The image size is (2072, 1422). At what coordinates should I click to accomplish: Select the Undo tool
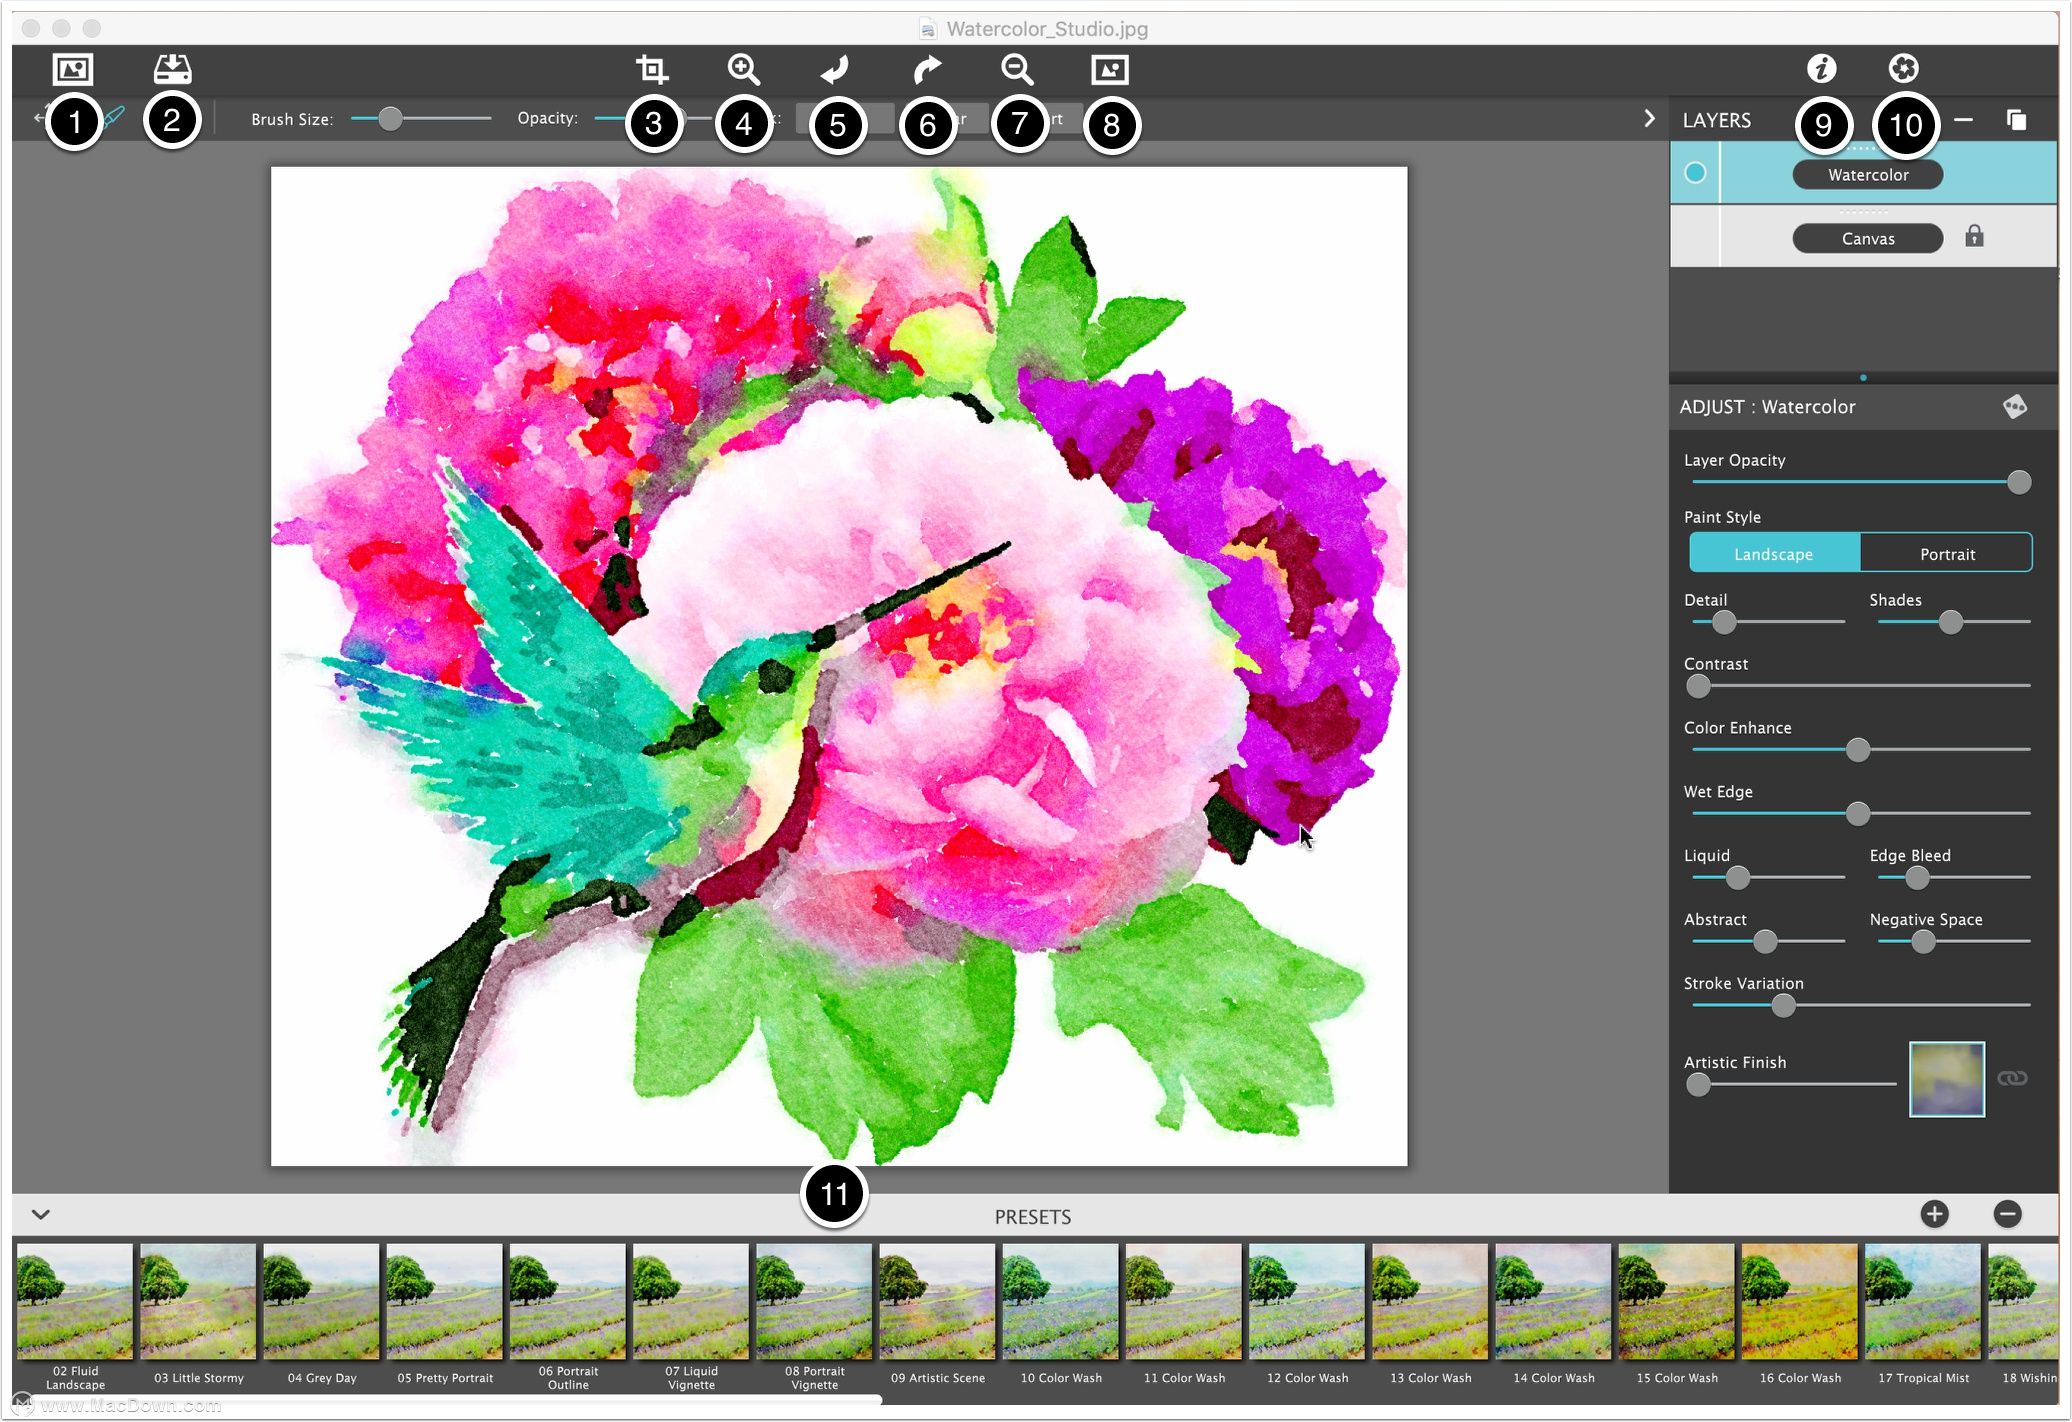(834, 71)
